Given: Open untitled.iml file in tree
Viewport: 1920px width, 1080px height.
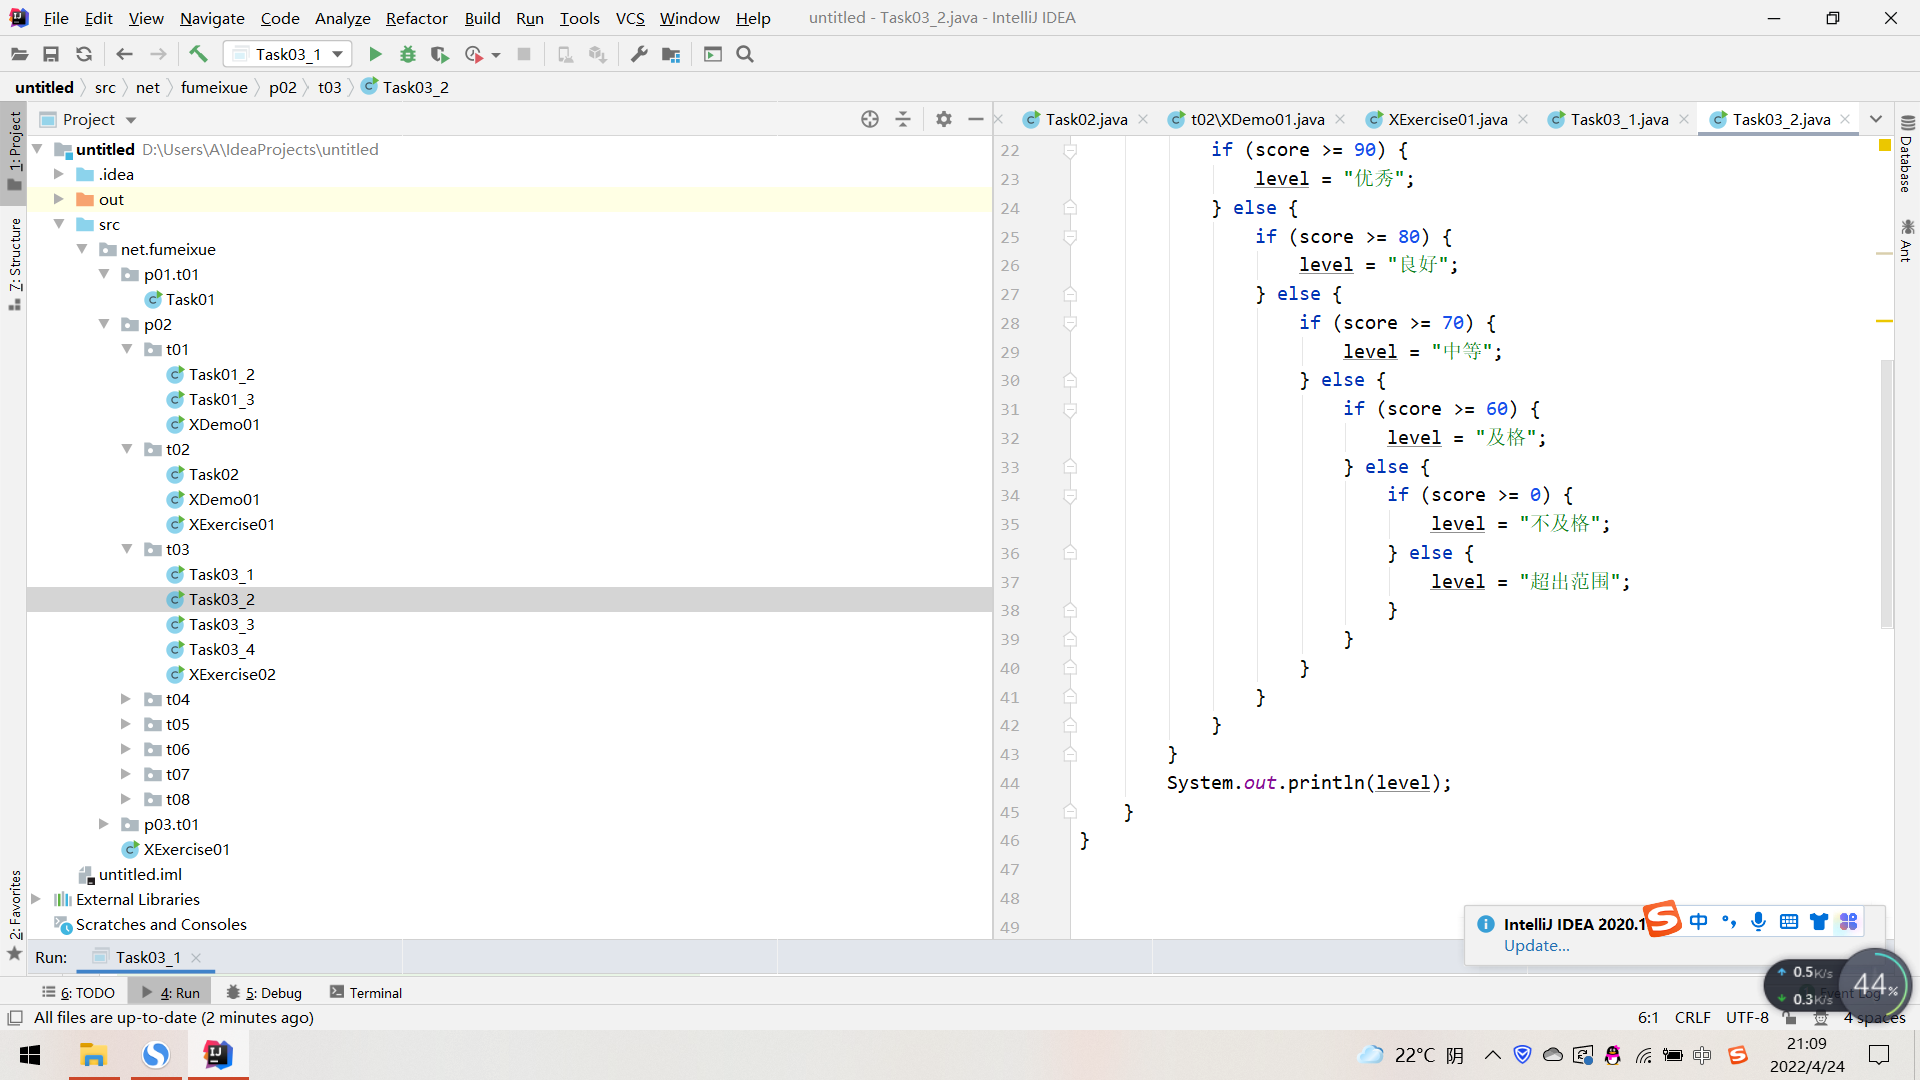Looking at the screenshot, I should coord(140,874).
